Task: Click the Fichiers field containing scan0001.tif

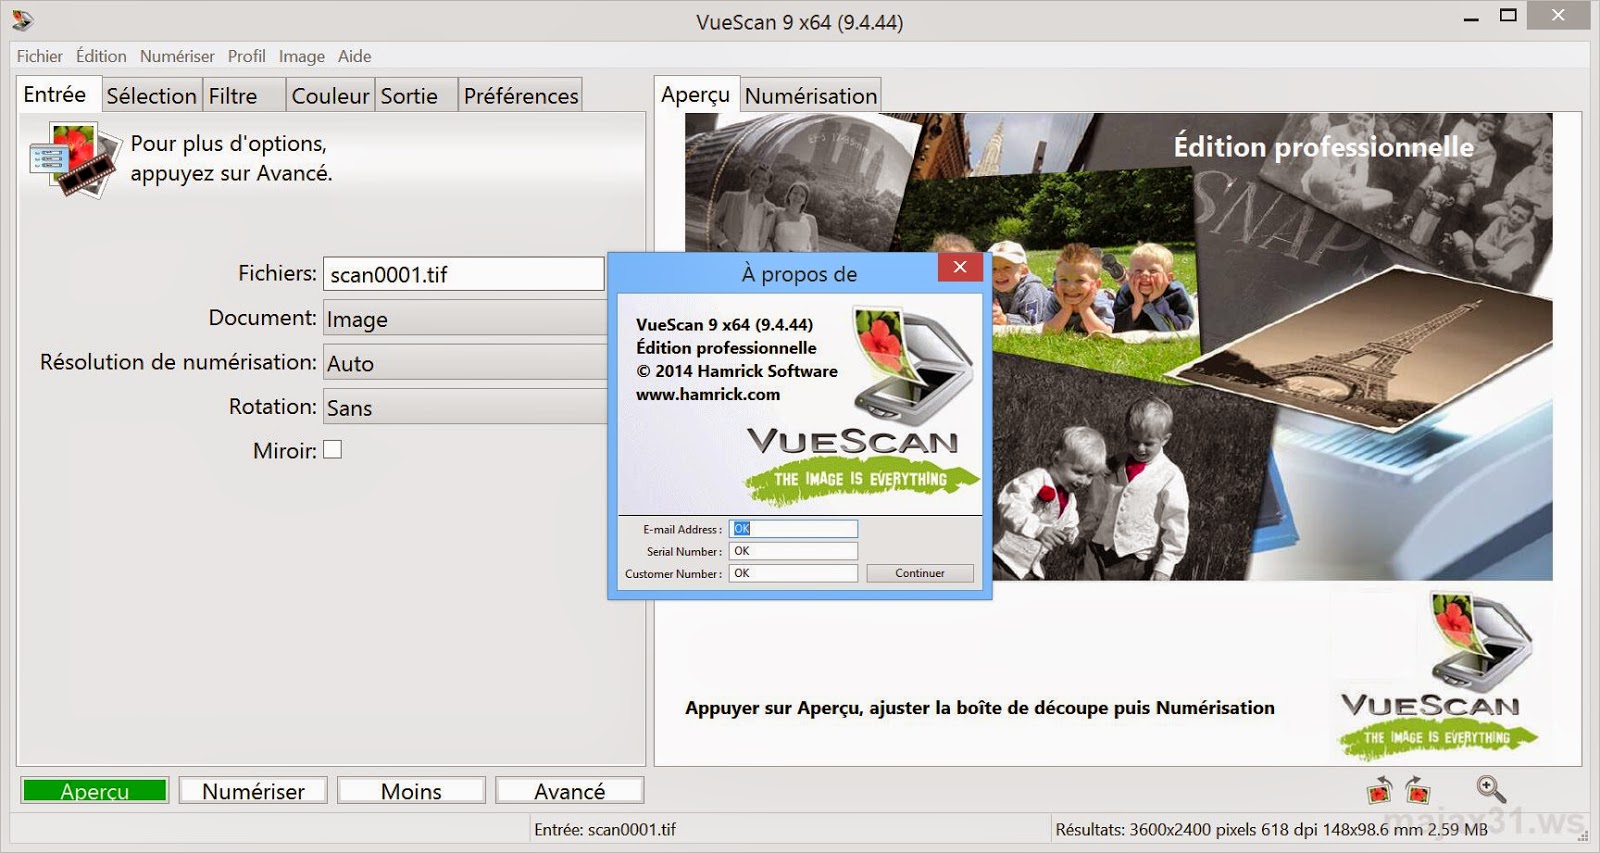Action: click(x=464, y=274)
